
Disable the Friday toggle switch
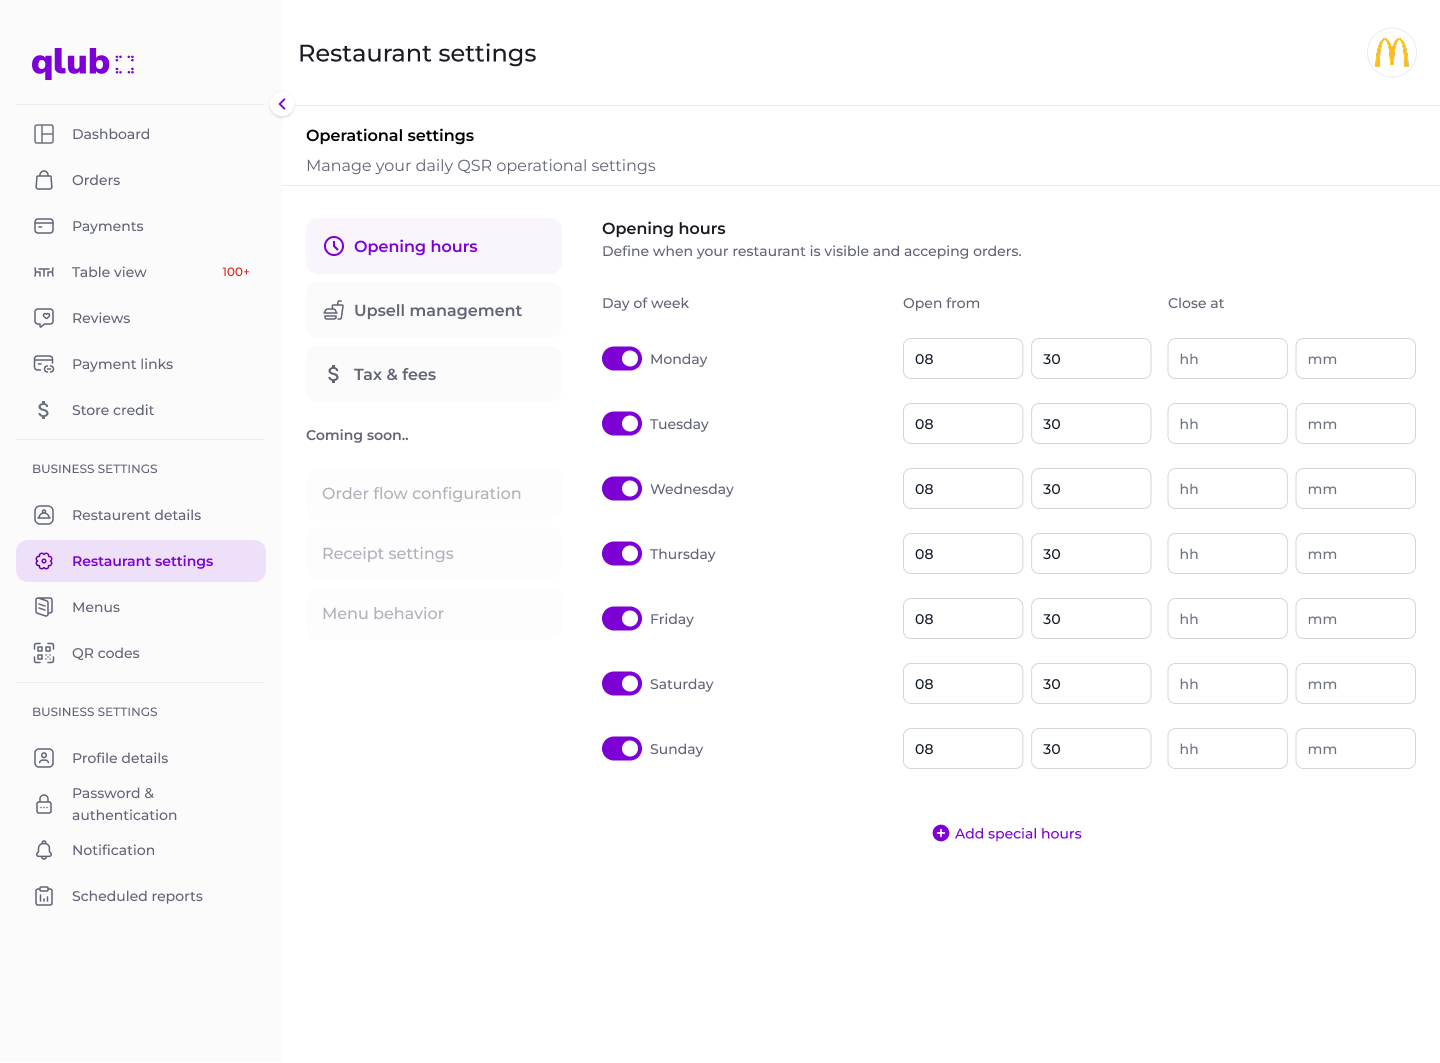click(x=622, y=619)
